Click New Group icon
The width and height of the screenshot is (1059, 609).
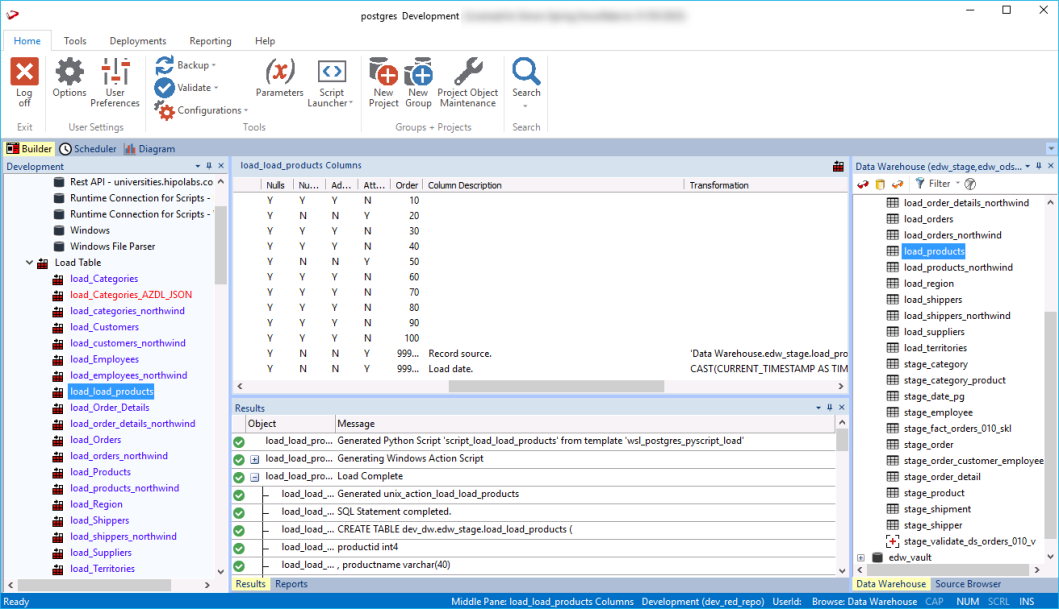[x=418, y=73]
